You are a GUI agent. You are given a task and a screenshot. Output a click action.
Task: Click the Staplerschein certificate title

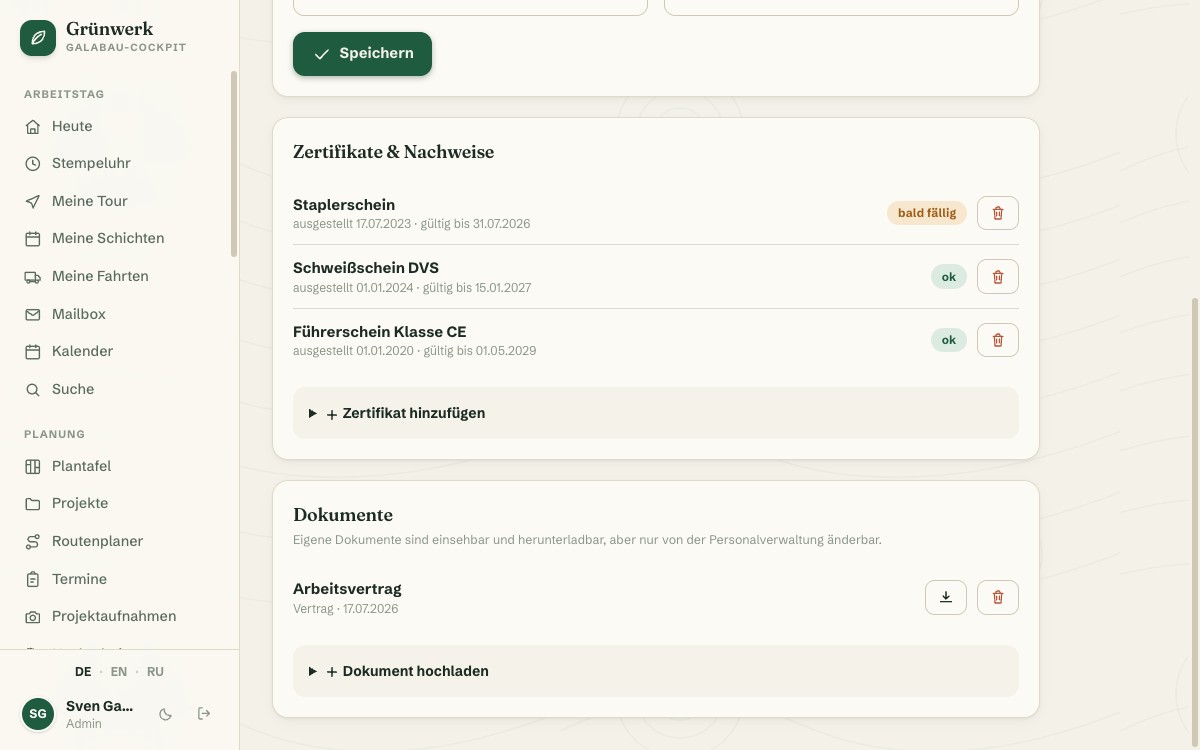coord(344,205)
